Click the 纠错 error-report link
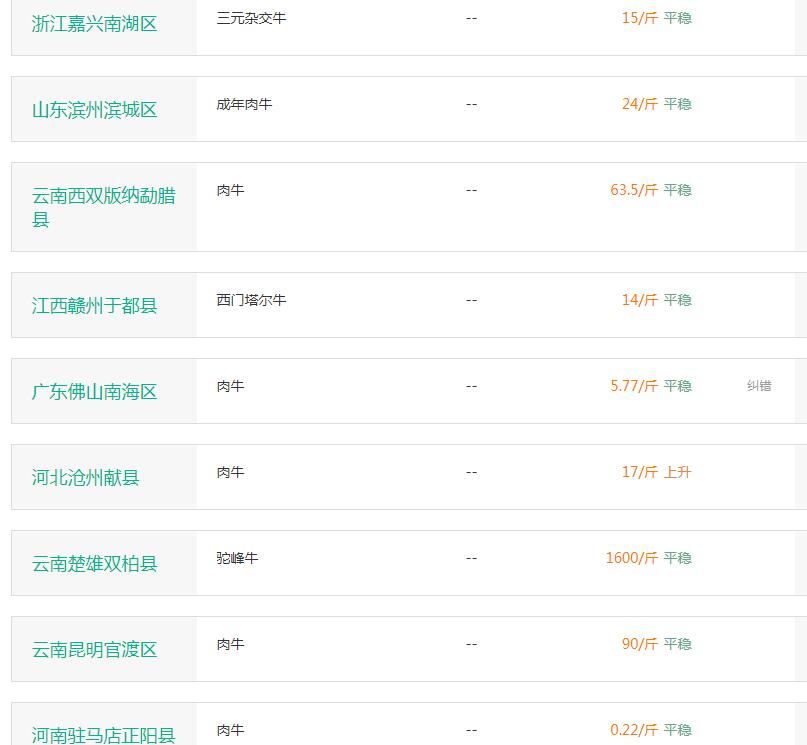 [x=759, y=386]
